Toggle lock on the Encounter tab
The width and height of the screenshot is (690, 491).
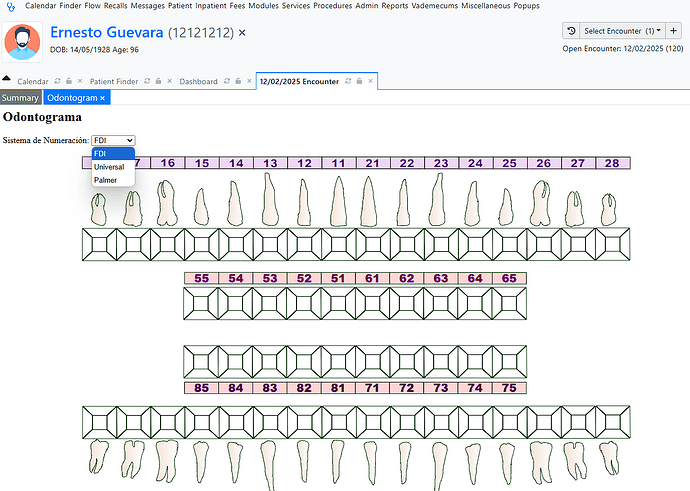point(360,81)
